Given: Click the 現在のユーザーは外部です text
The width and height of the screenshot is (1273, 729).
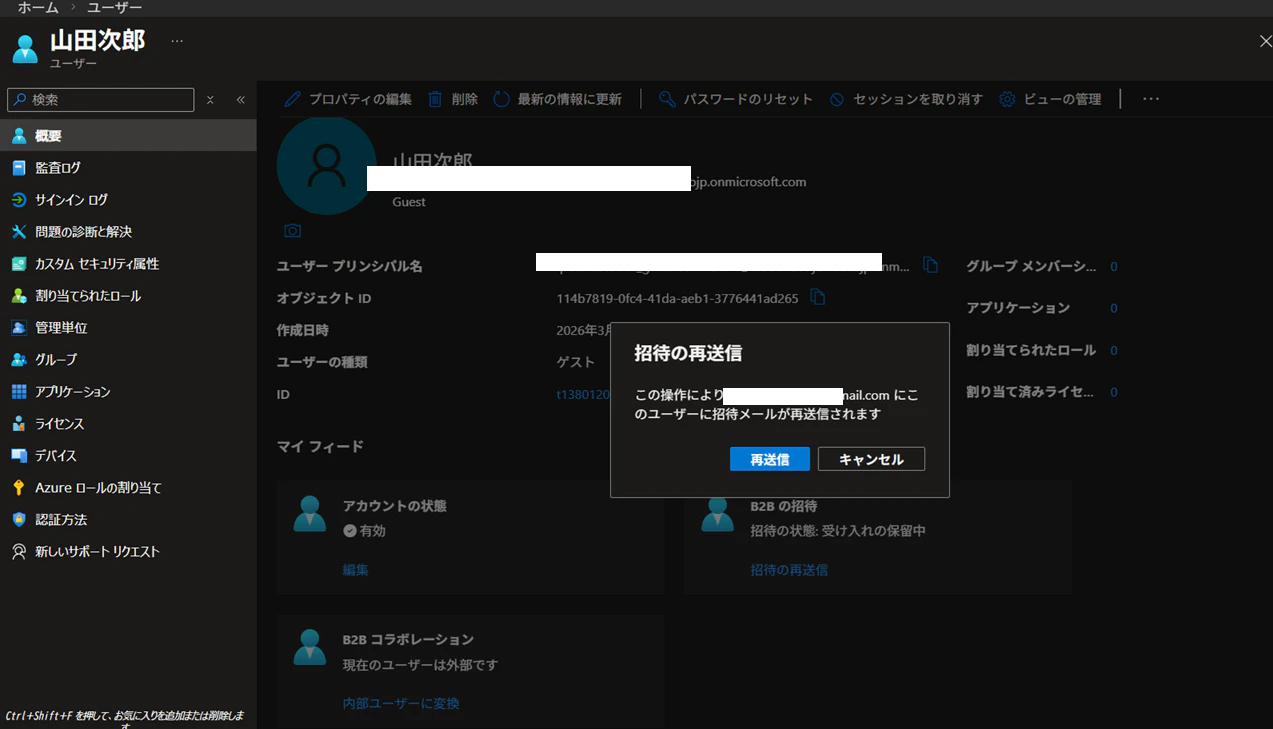Looking at the screenshot, I should coord(420,665).
